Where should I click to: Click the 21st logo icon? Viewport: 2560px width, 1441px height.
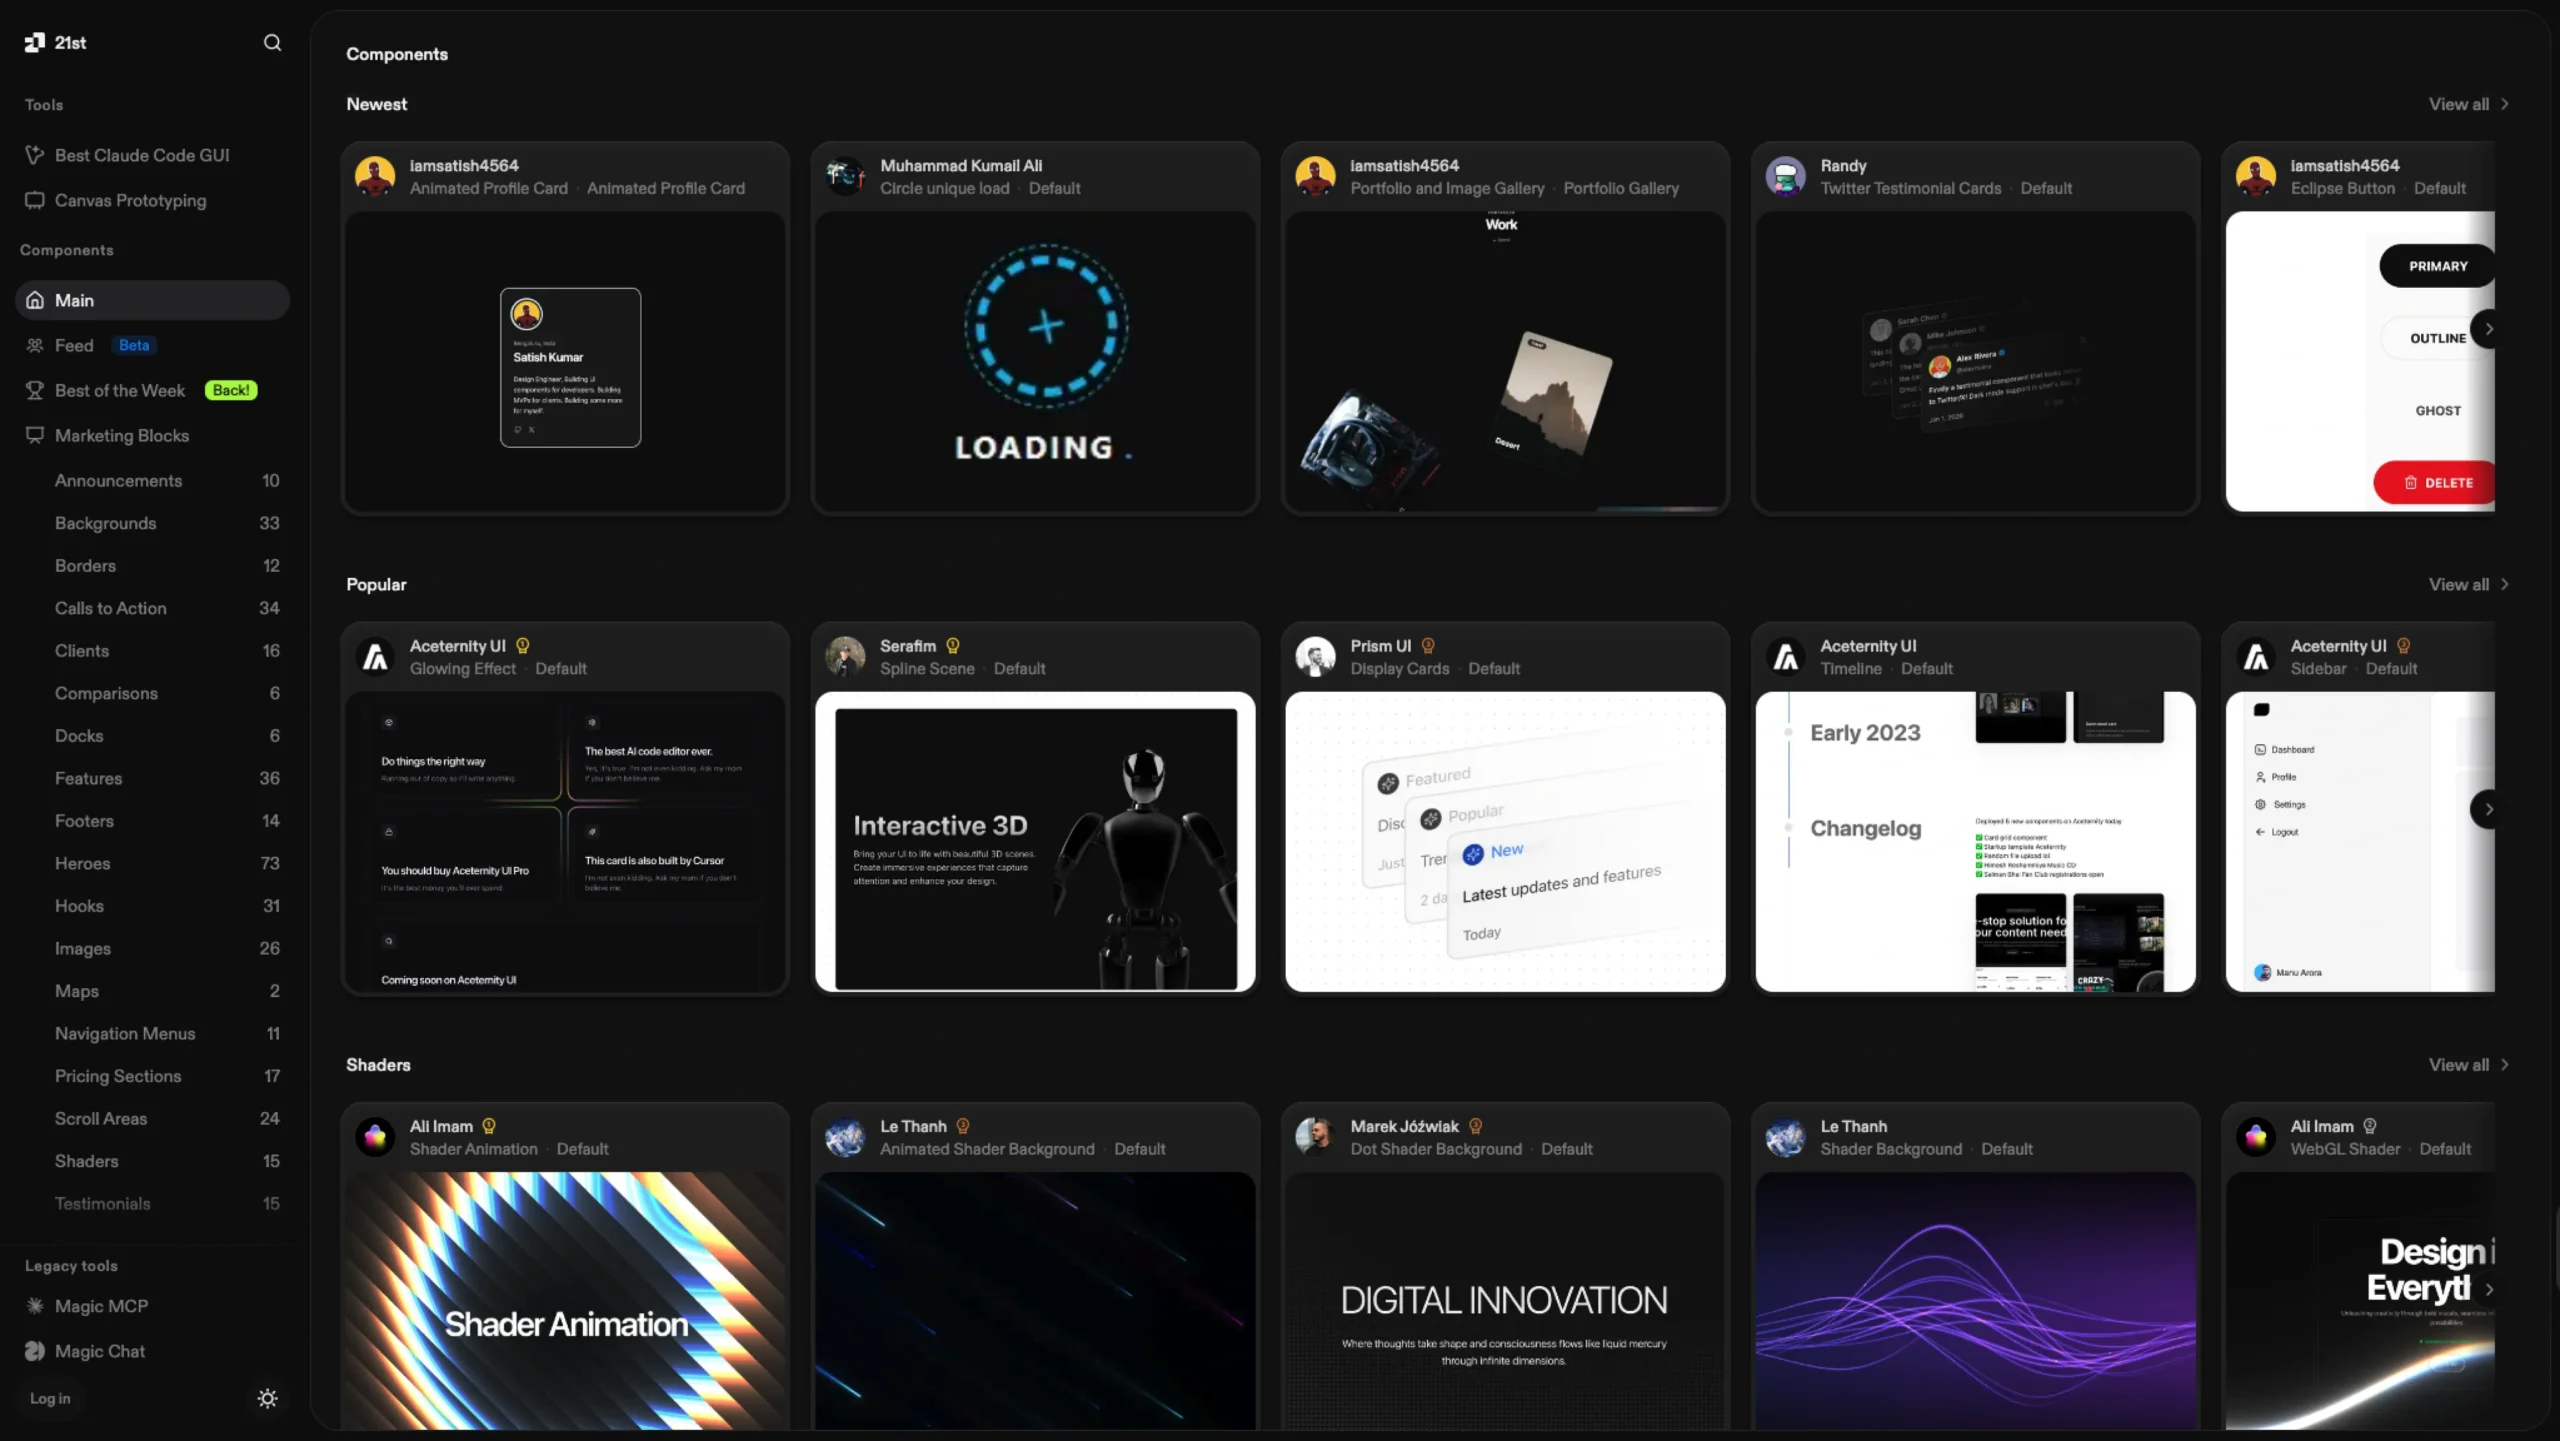pos(35,42)
